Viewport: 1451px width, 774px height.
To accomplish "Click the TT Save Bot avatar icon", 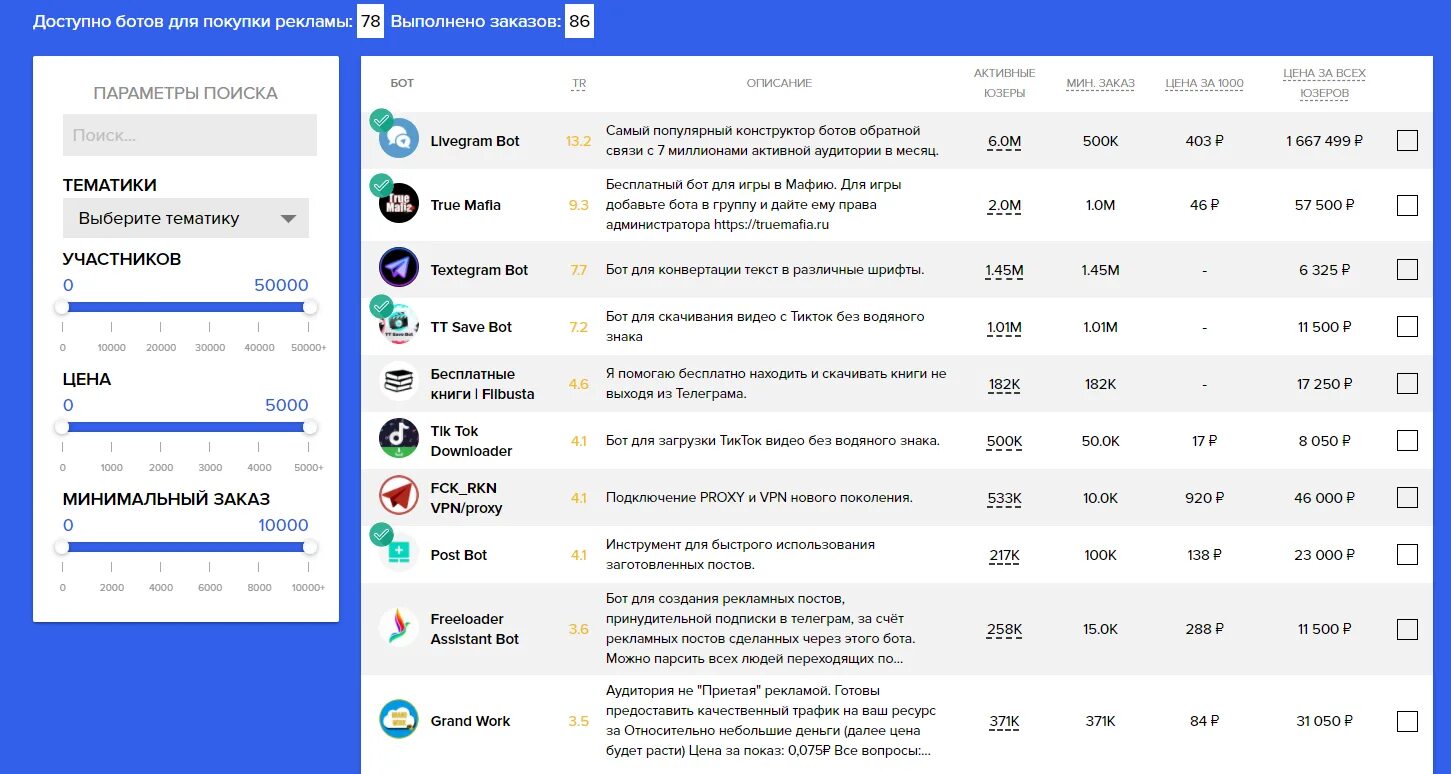I will (x=399, y=324).
